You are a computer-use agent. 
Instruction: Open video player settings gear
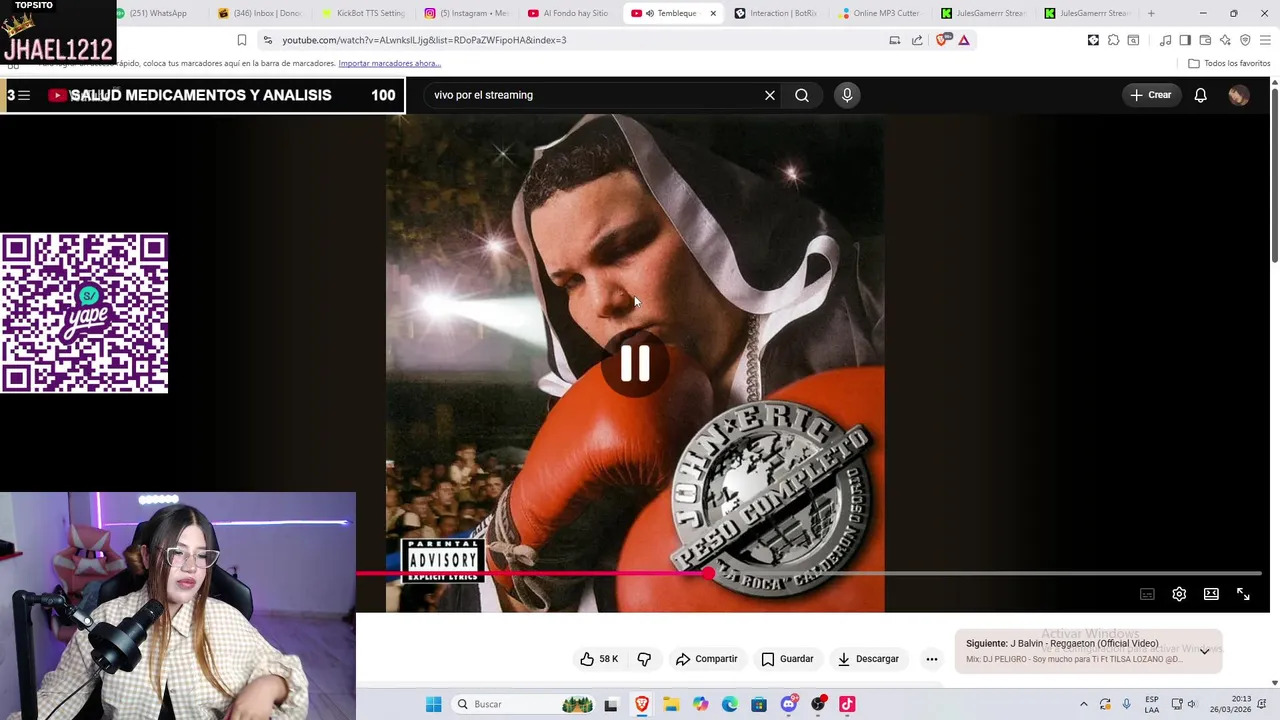[x=1179, y=594]
